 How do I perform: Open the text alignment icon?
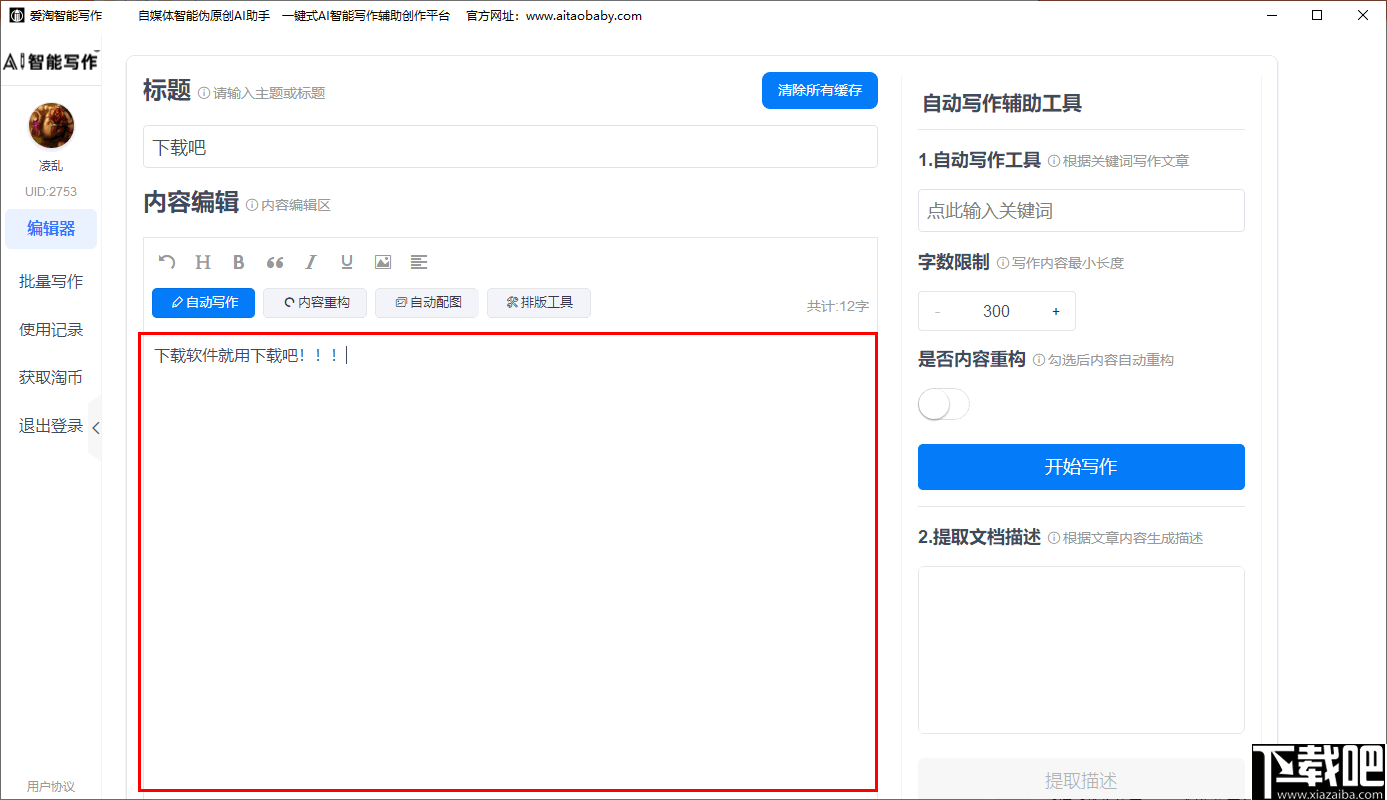tap(419, 262)
